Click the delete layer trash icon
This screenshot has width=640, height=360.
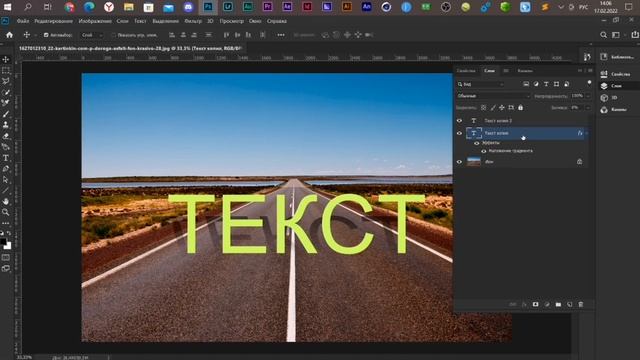click(x=581, y=304)
